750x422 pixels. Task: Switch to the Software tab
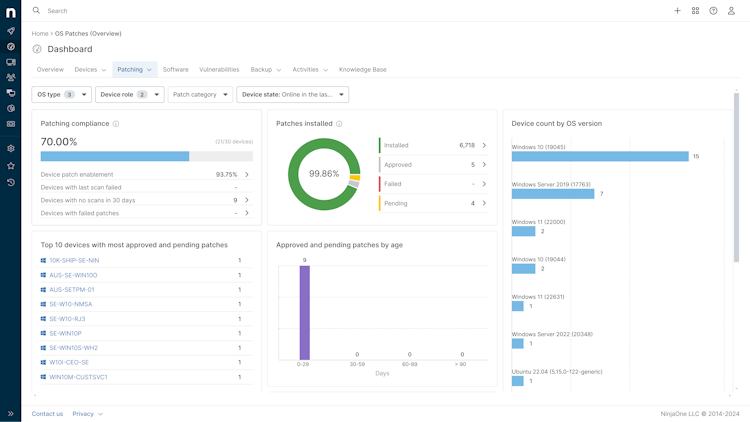pos(176,69)
